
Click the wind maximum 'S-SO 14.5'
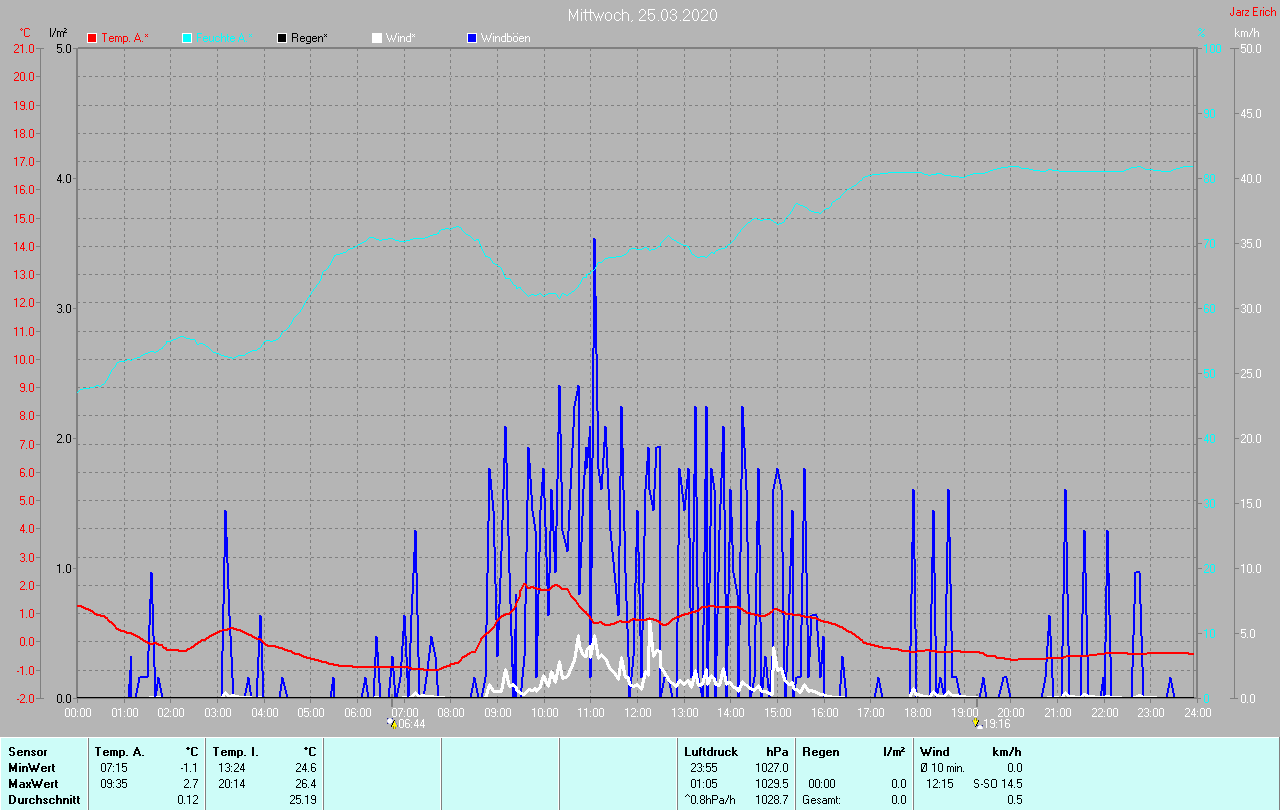(x=997, y=784)
